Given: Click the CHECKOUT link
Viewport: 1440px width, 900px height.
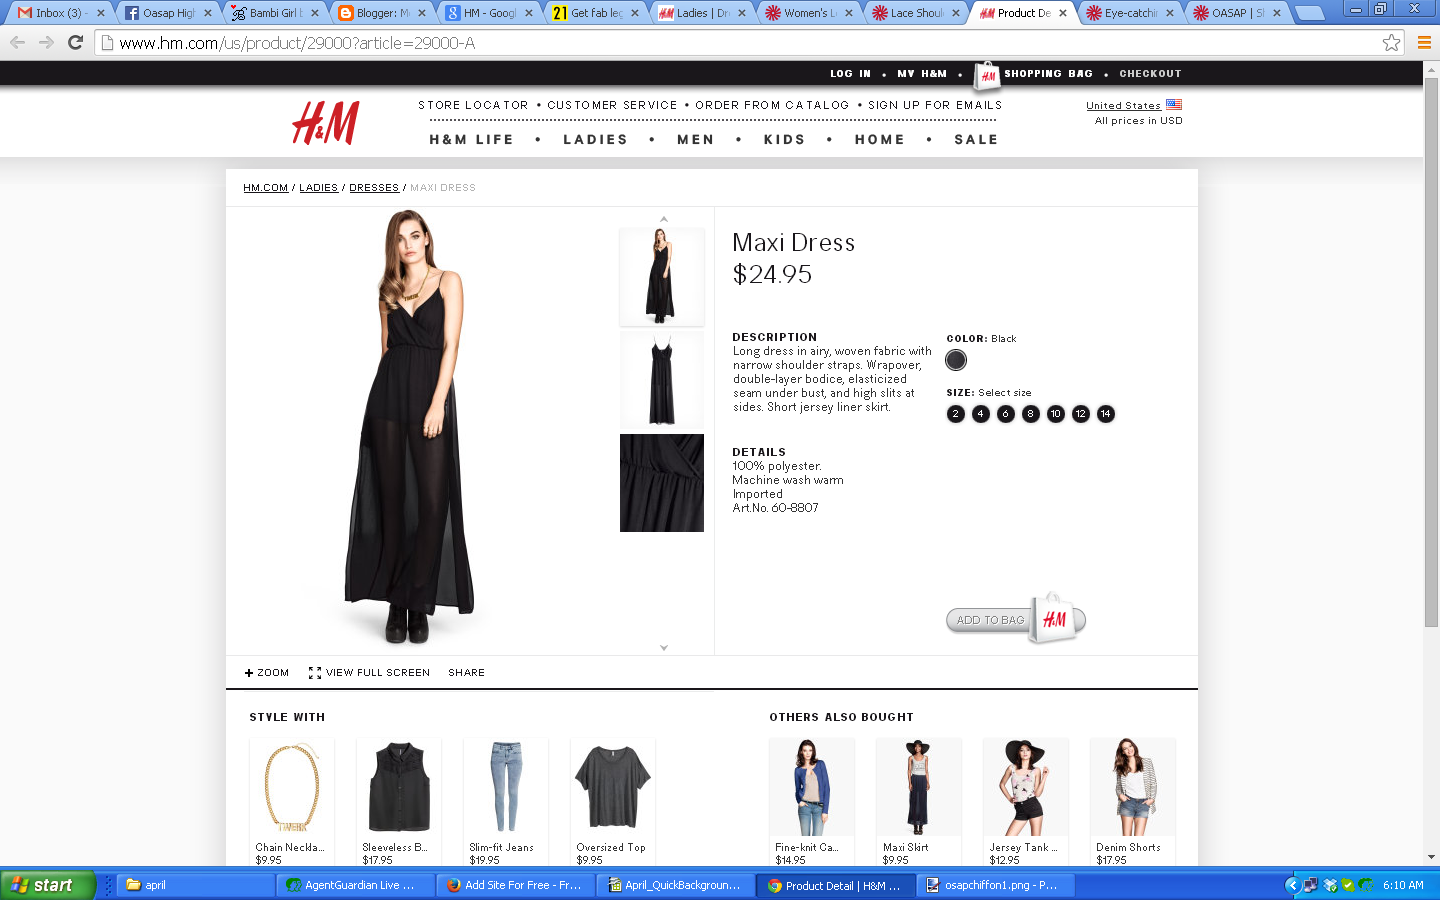Looking at the screenshot, I should 1150,74.
